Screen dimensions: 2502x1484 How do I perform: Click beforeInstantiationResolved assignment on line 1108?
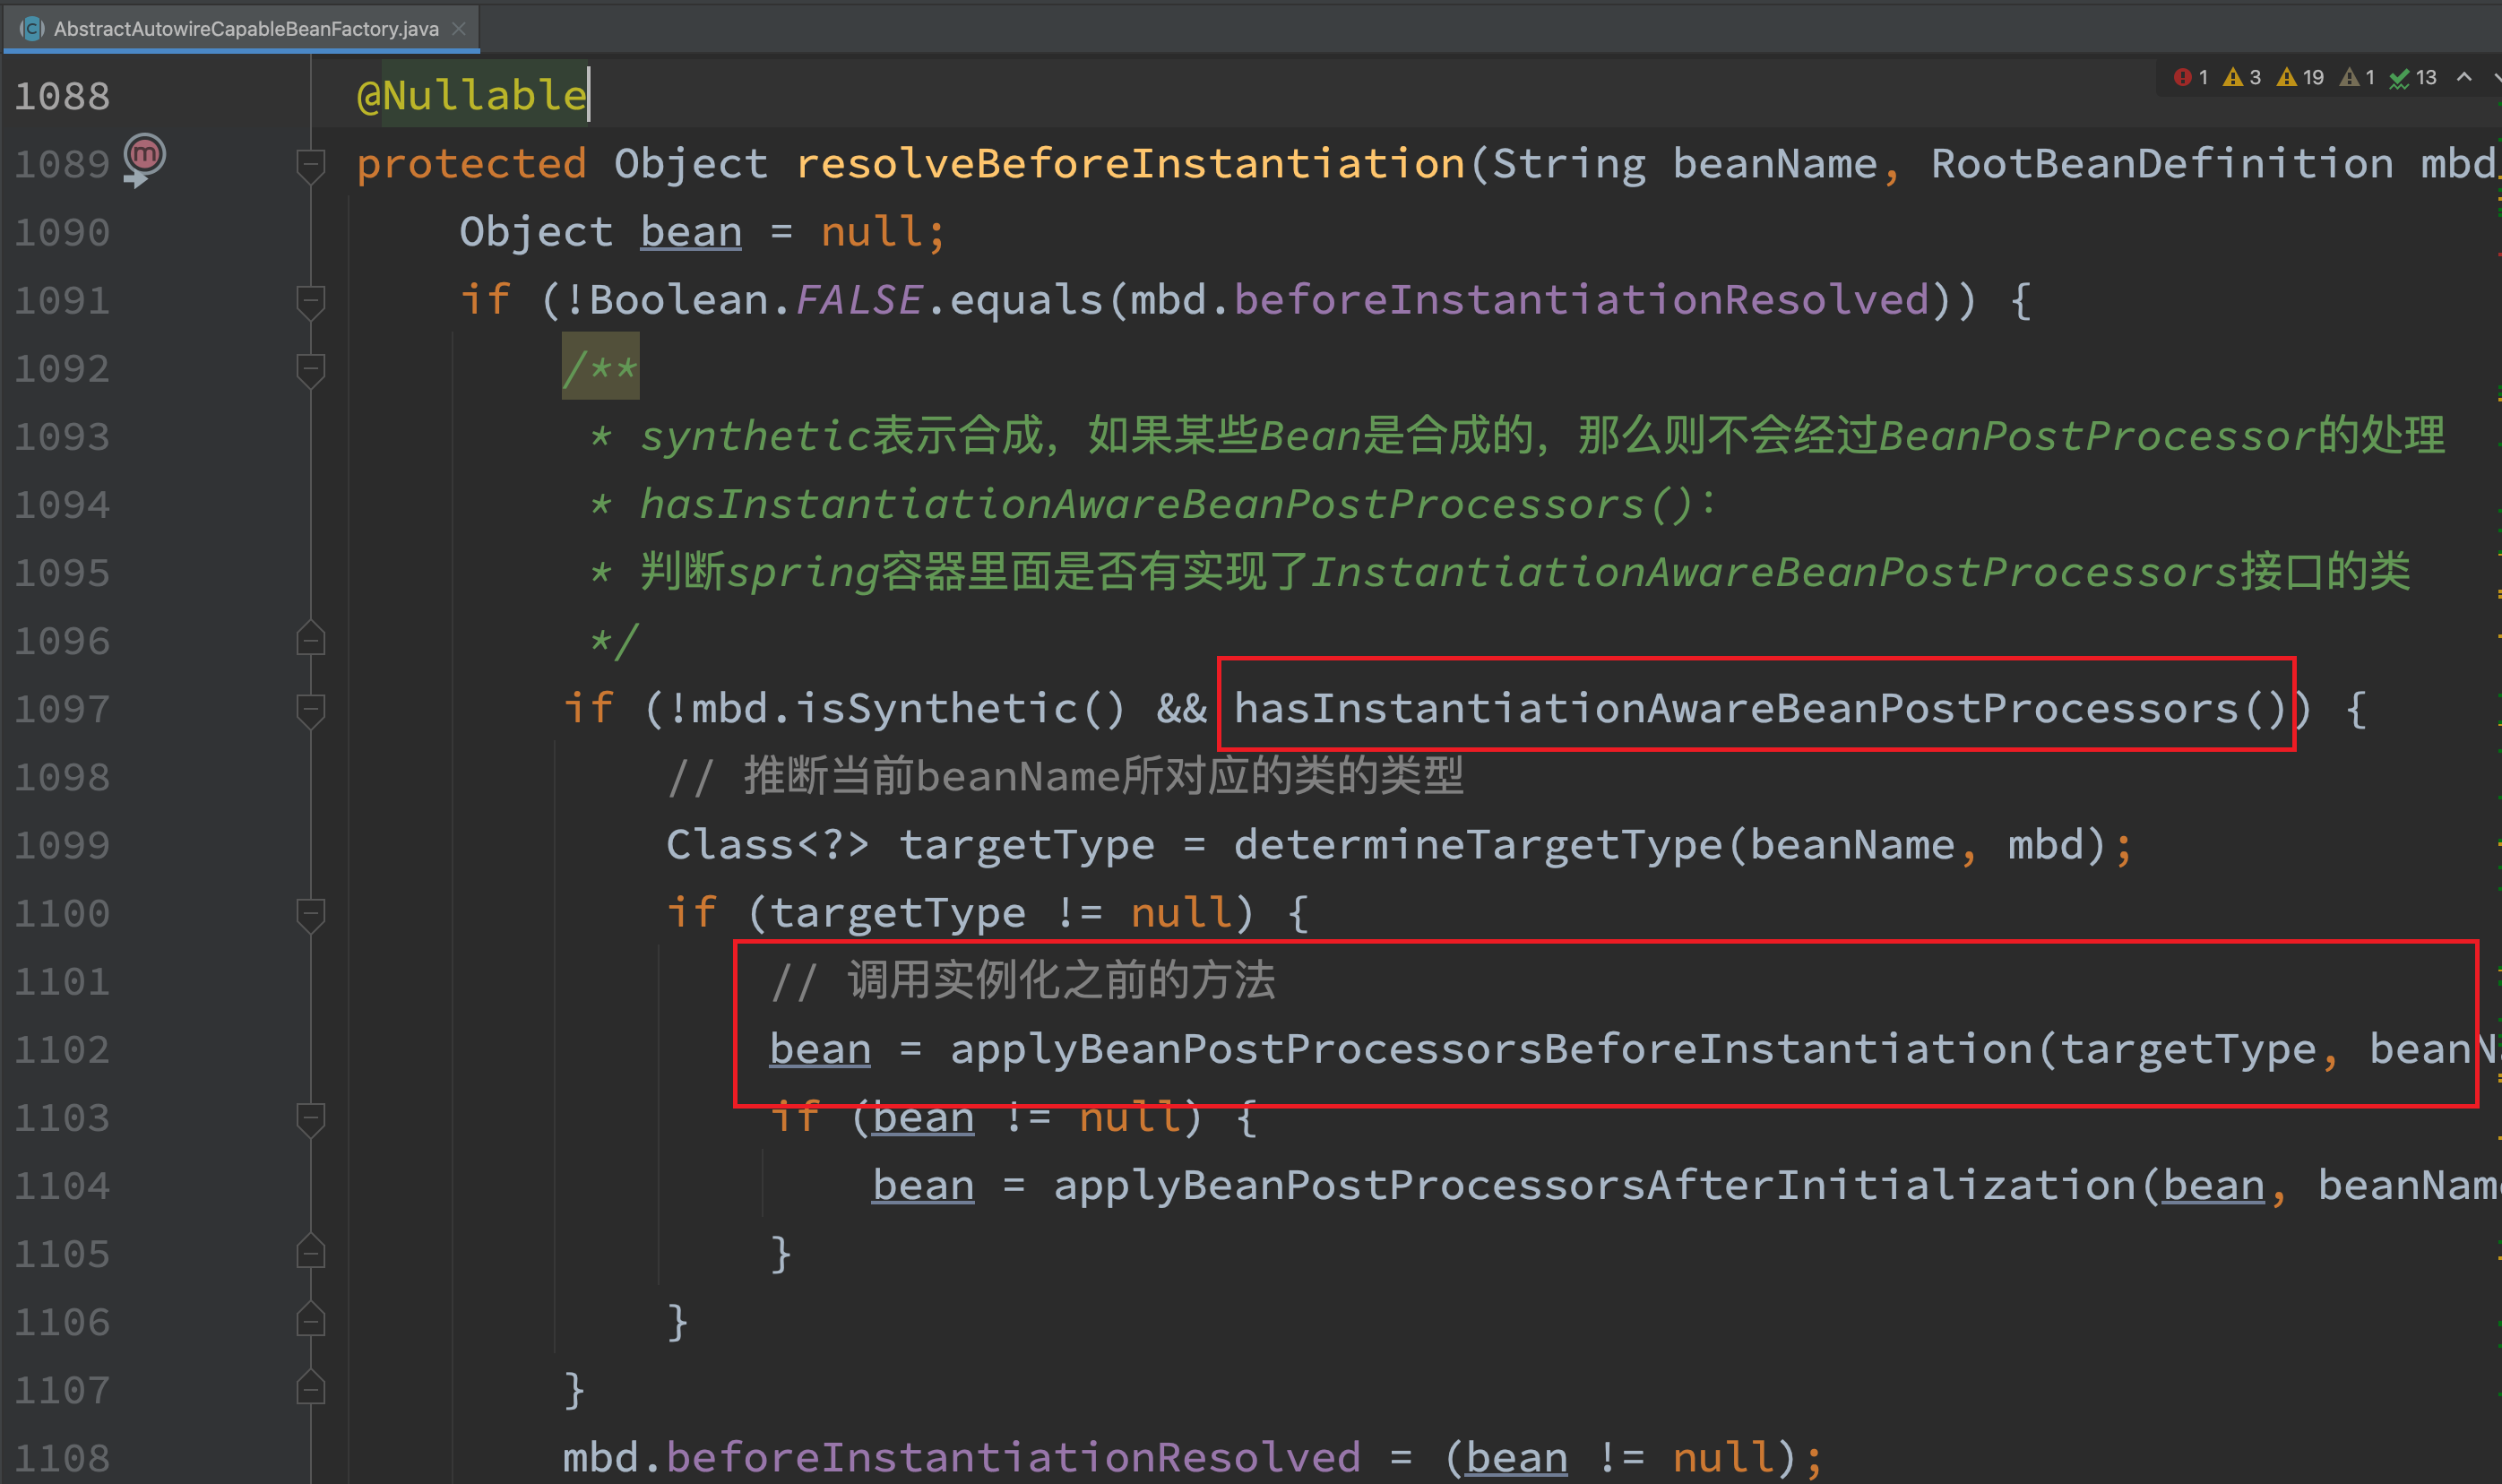point(1013,1458)
